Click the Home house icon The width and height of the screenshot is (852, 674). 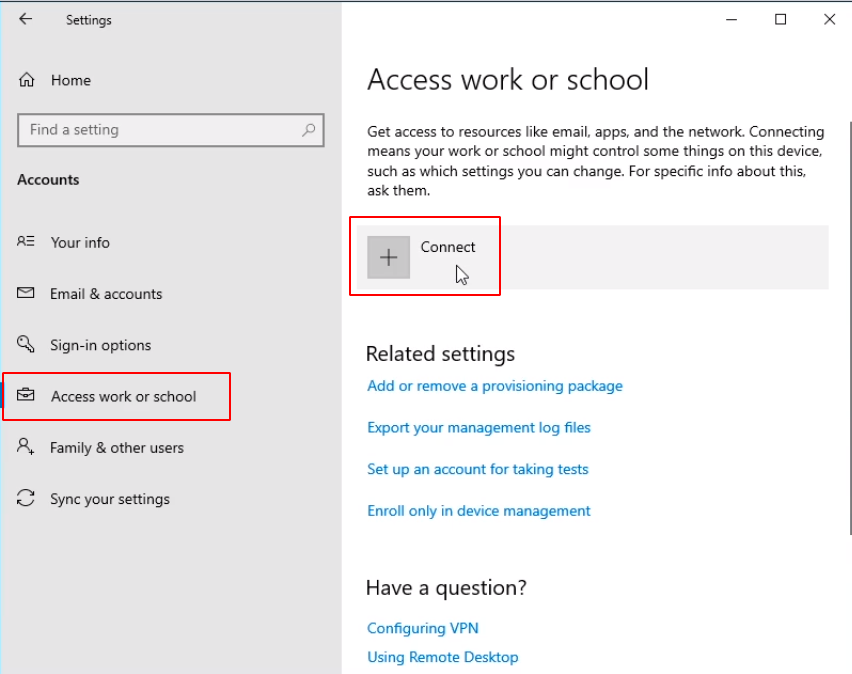coord(27,80)
